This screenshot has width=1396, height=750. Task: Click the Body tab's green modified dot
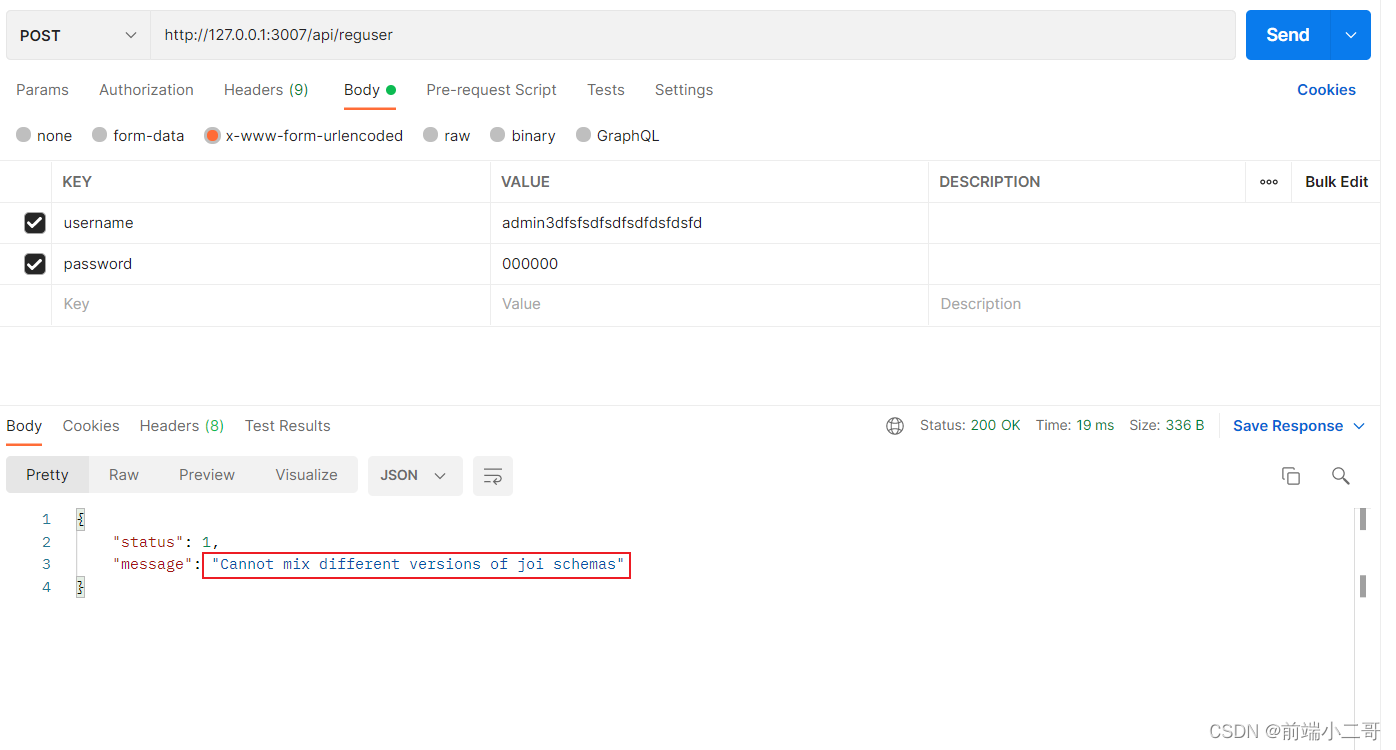392,89
